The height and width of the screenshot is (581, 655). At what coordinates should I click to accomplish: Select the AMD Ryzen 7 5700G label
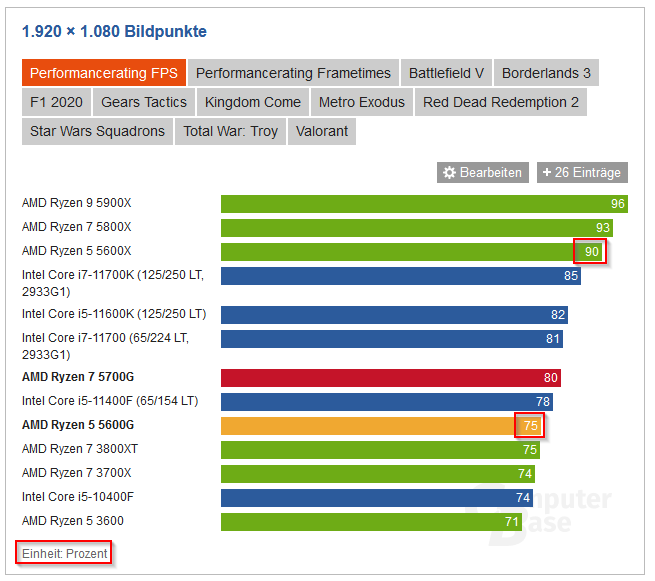[78, 377]
